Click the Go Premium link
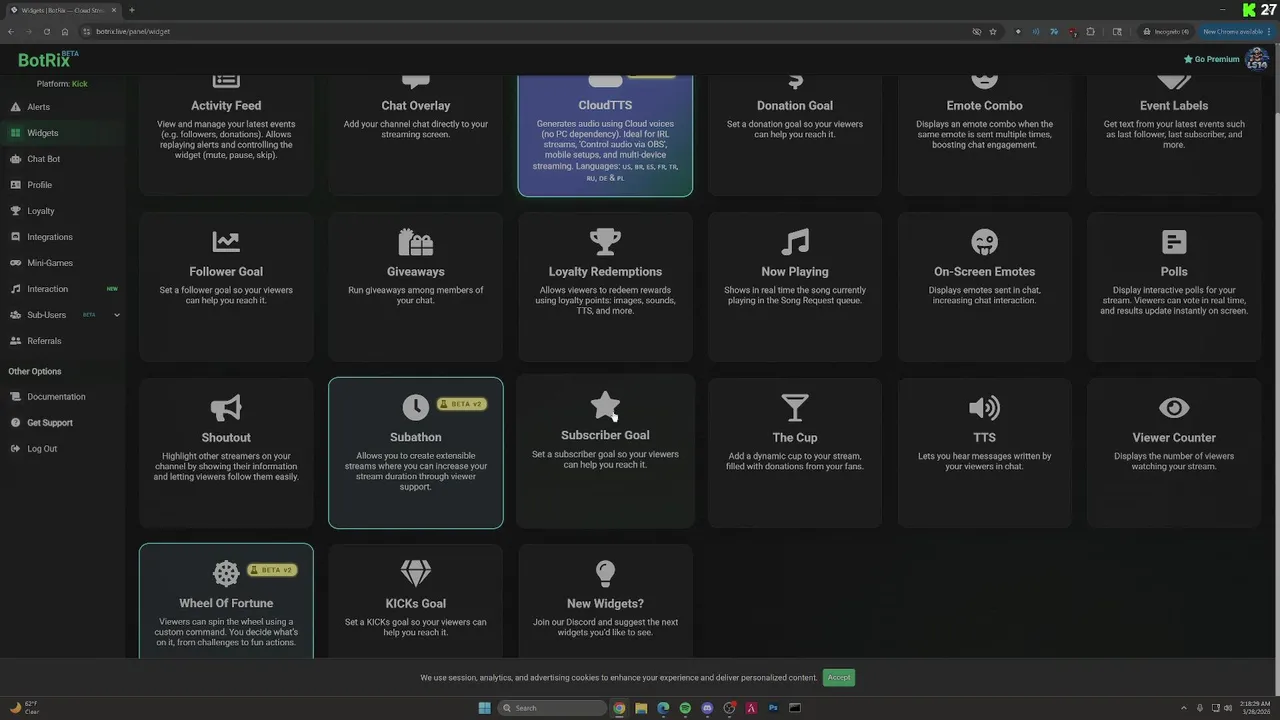 click(x=1211, y=59)
